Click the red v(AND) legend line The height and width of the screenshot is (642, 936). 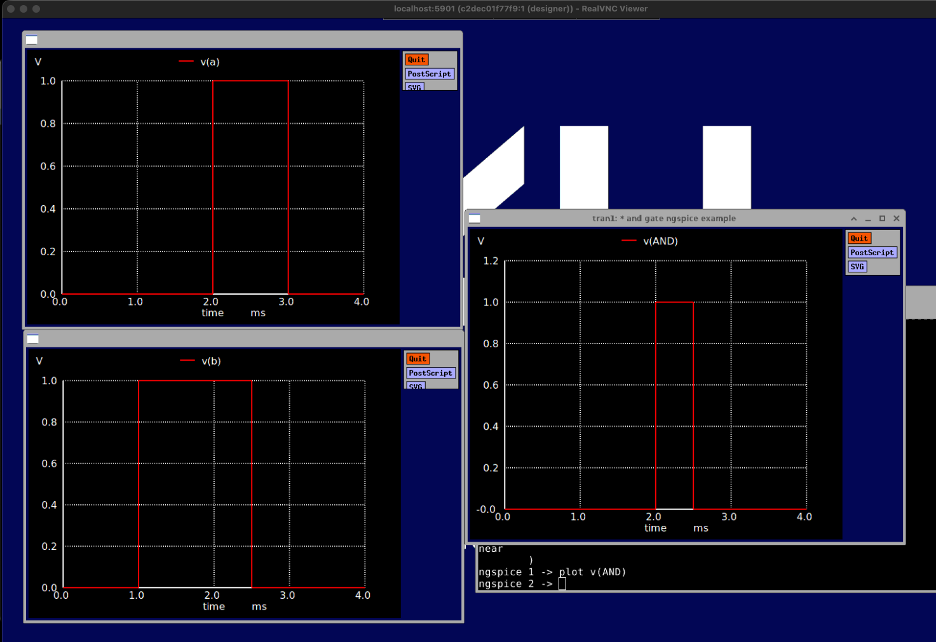(629, 241)
